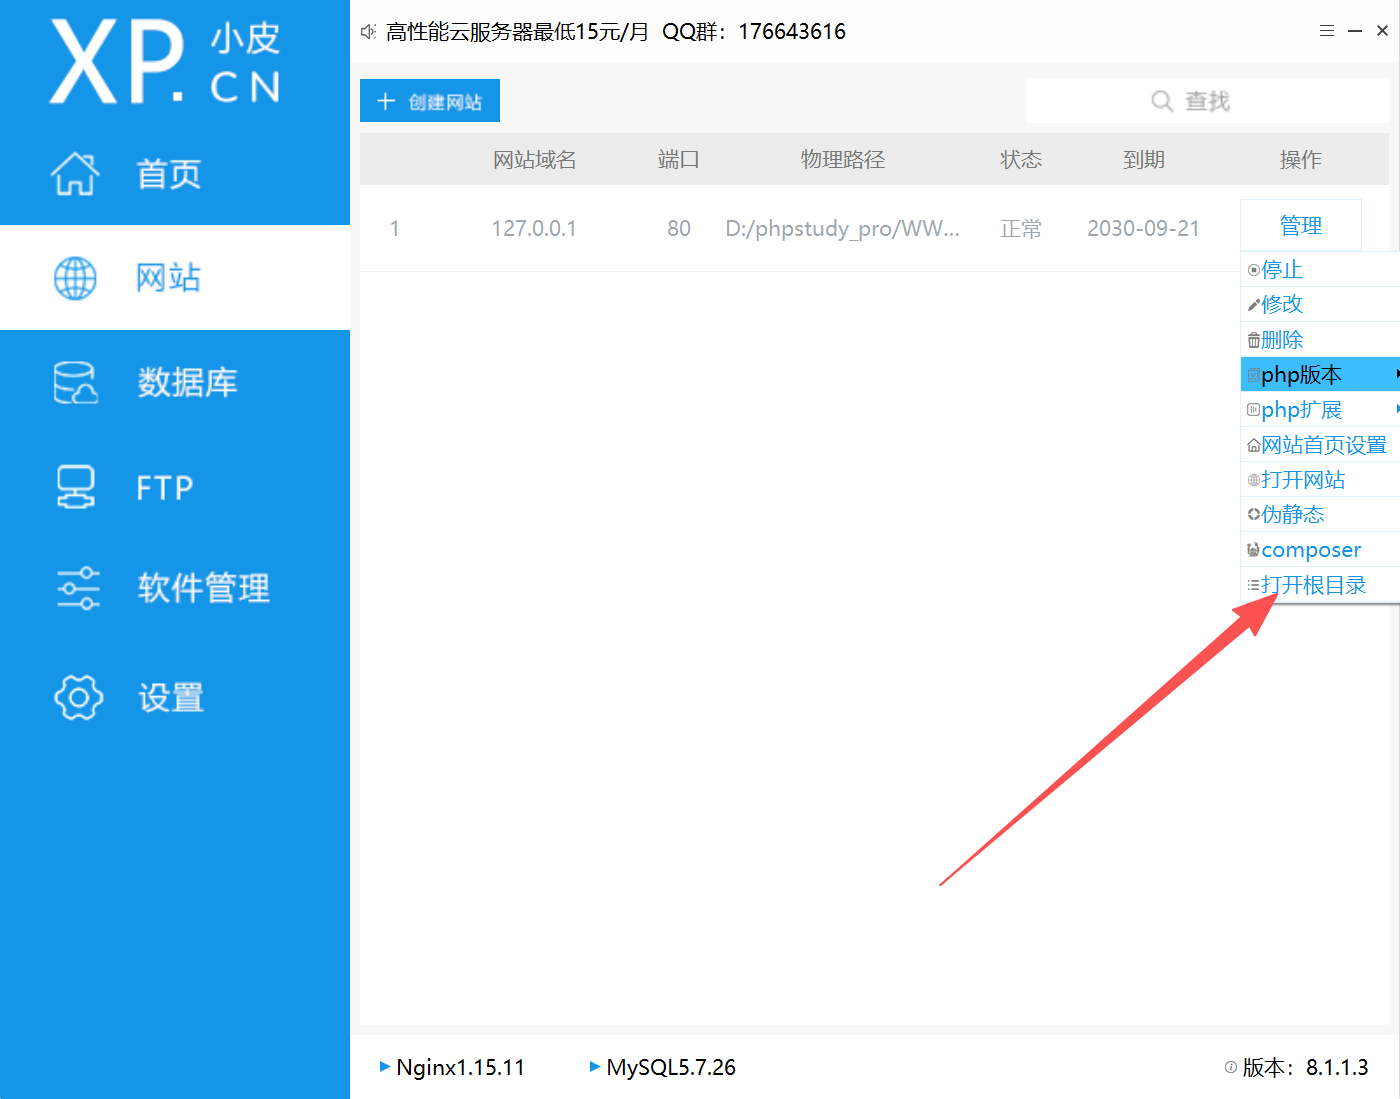Click the MySQL5.7.26 status label
Viewport: 1400px width, 1099px height.
671,1067
